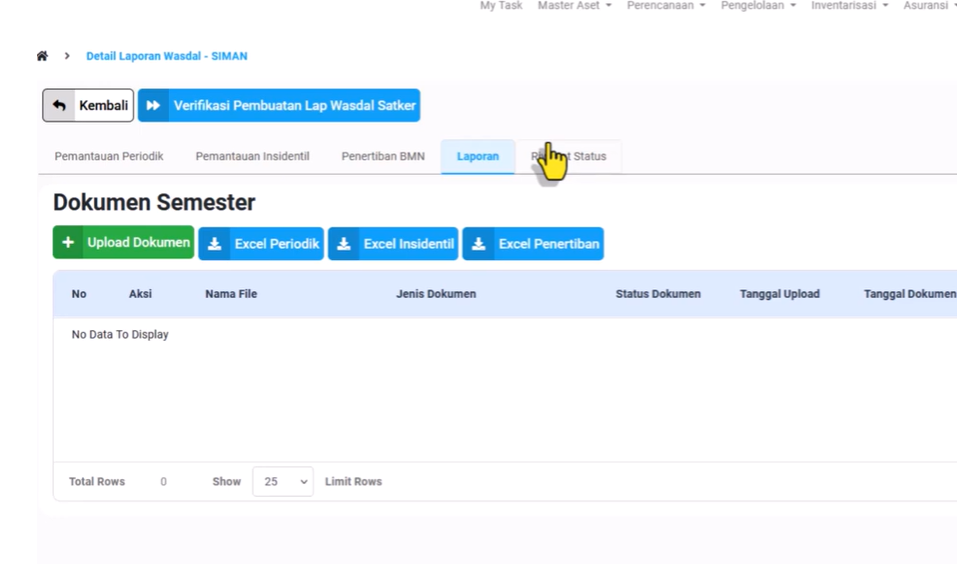
Task: Expand the Inventarisasi dropdown menu
Action: coord(850,5)
